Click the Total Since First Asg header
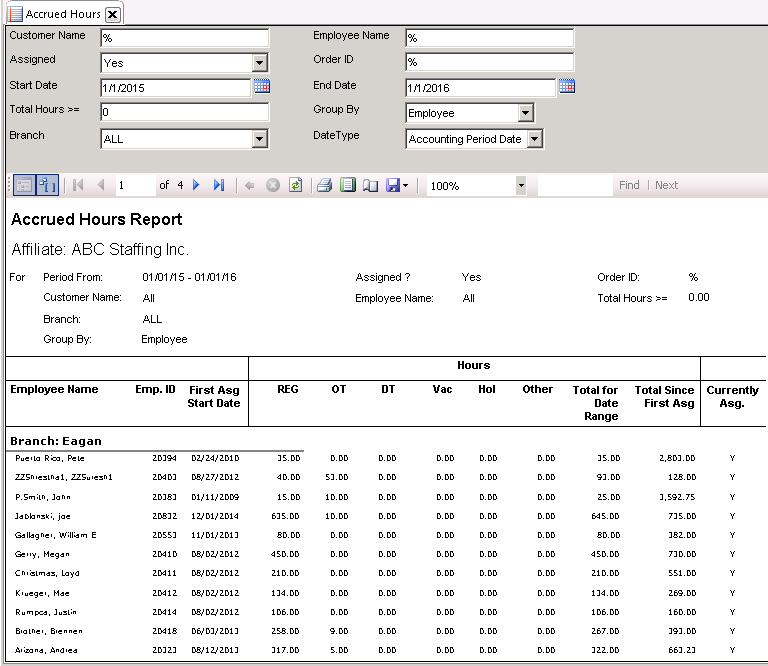 coord(665,397)
